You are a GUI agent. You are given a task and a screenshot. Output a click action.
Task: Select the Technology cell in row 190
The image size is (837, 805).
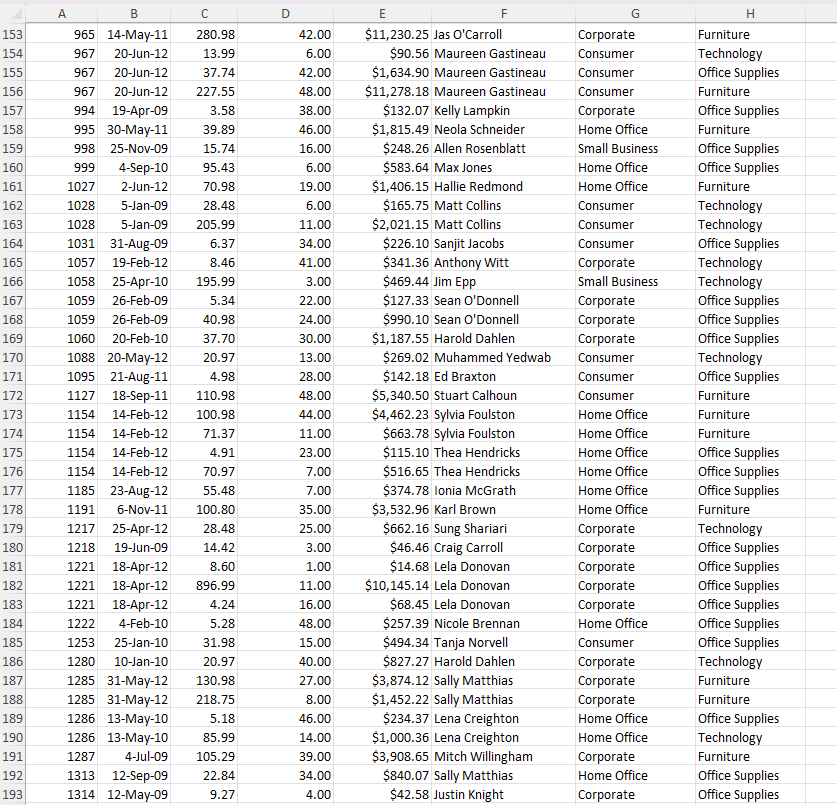[747, 737]
